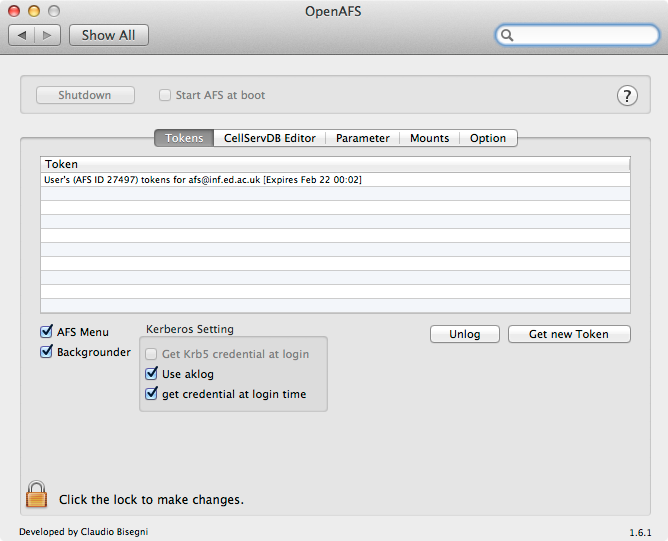Toggle the Backgrounder checkbox
This screenshot has height=541, width=668.
point(46,352)
